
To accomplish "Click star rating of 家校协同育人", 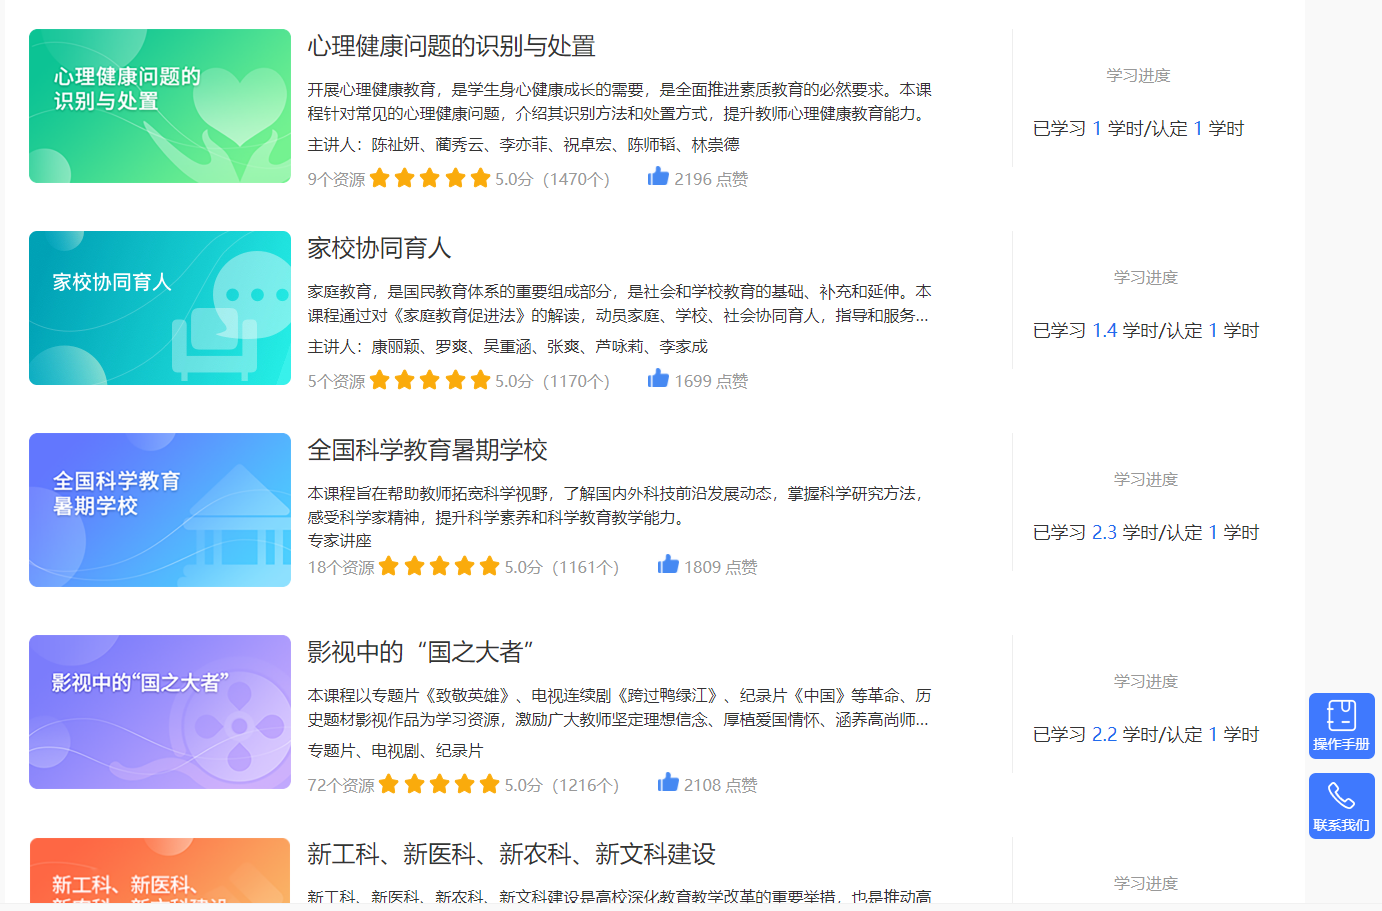I will click(430, 381).
